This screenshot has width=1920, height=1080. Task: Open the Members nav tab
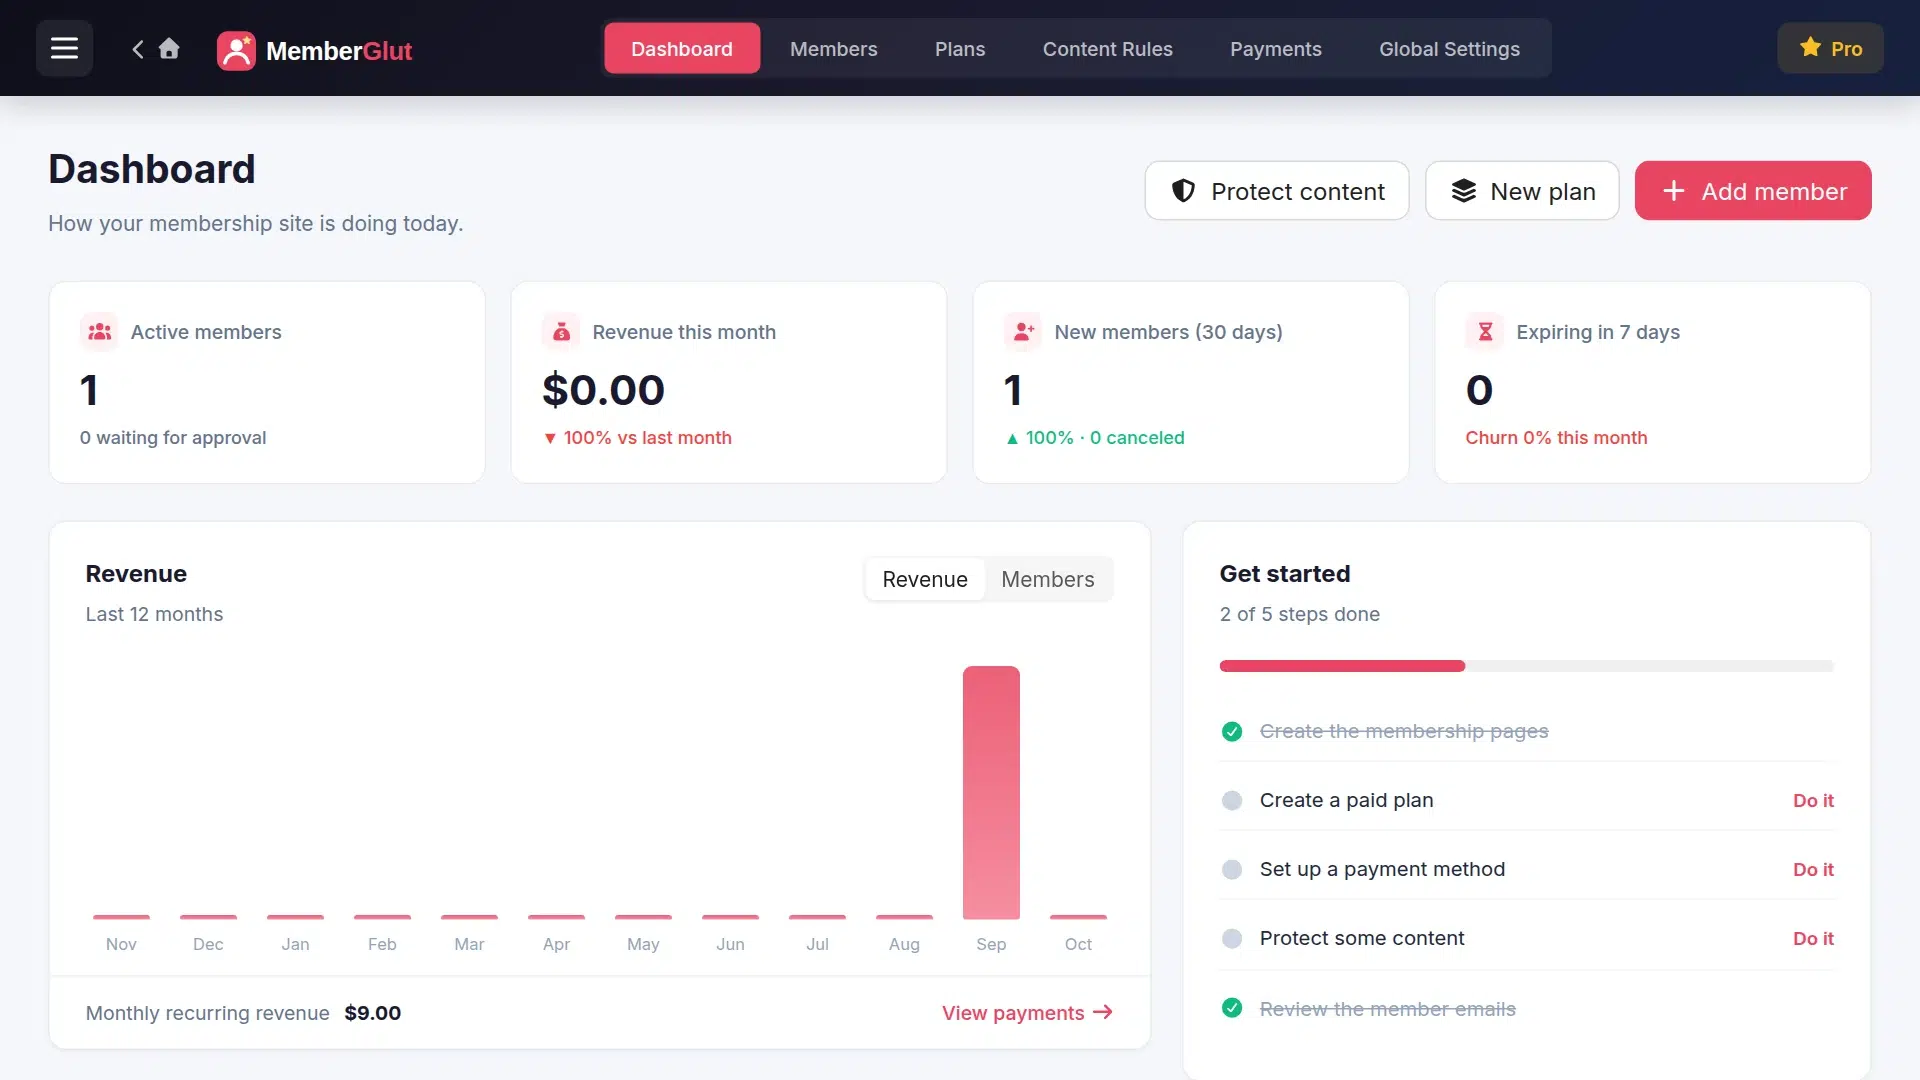tap(833, 48)
